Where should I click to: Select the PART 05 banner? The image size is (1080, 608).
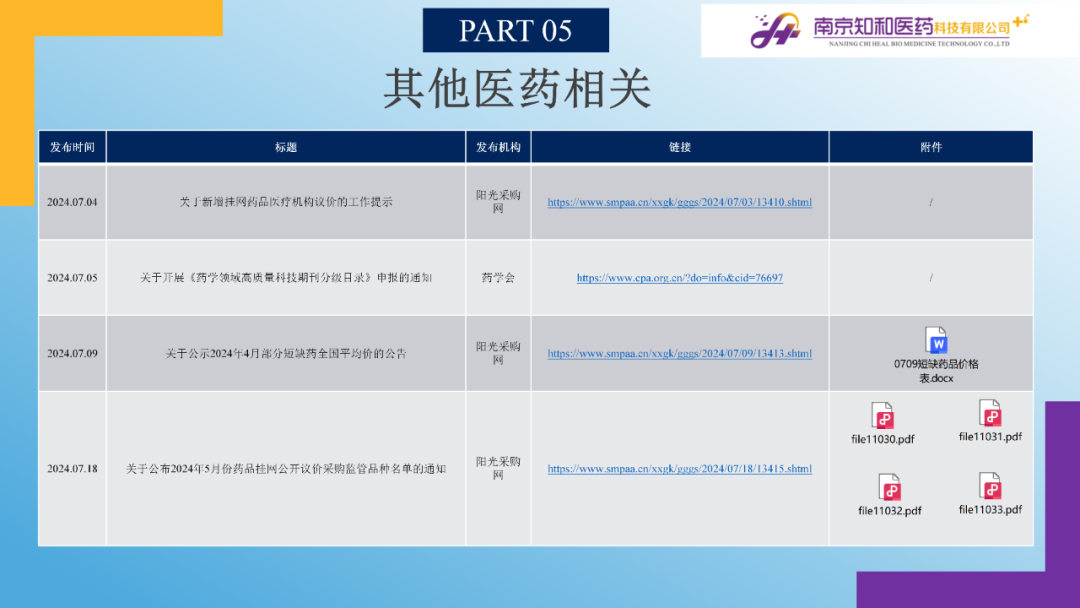[x=515, y=30]
